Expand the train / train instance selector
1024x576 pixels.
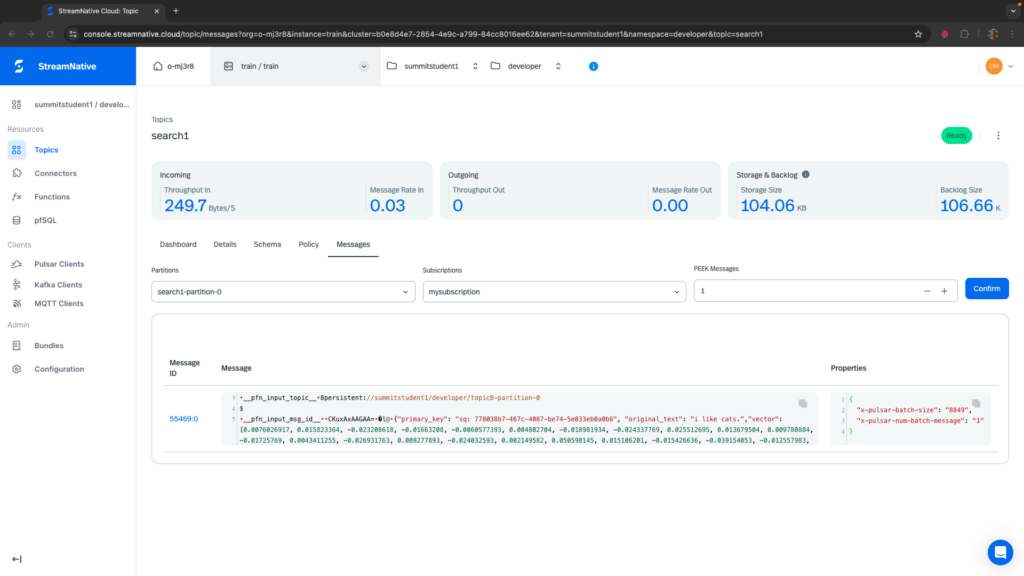coord(363,66)
